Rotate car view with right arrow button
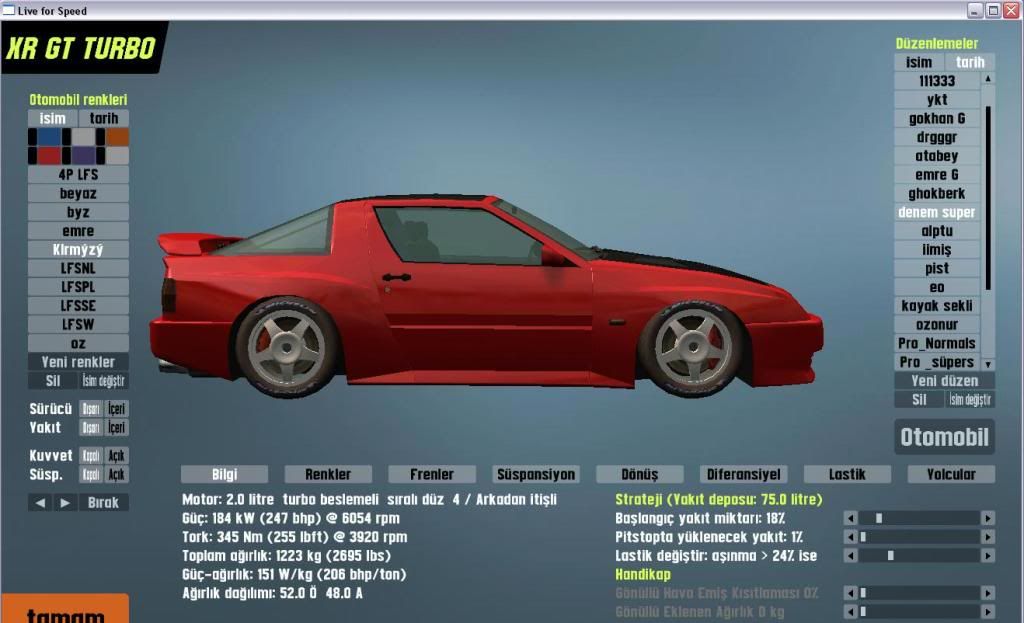The width and height of the screenshot is (1024, 623). point(65,503)
